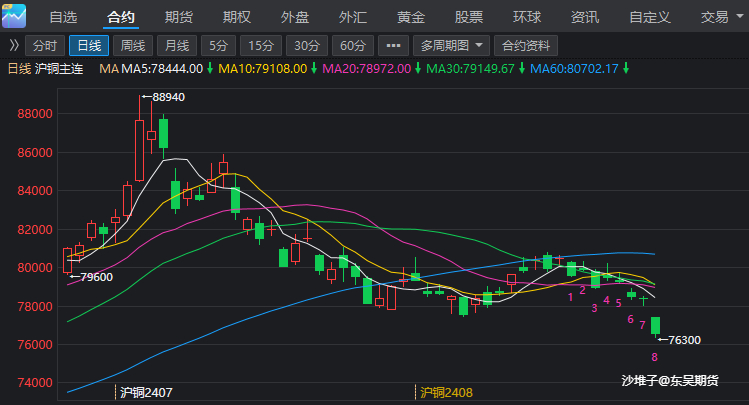Expand the sidebar with double chevron icon
749x405 pixels.
pos(14,46)
